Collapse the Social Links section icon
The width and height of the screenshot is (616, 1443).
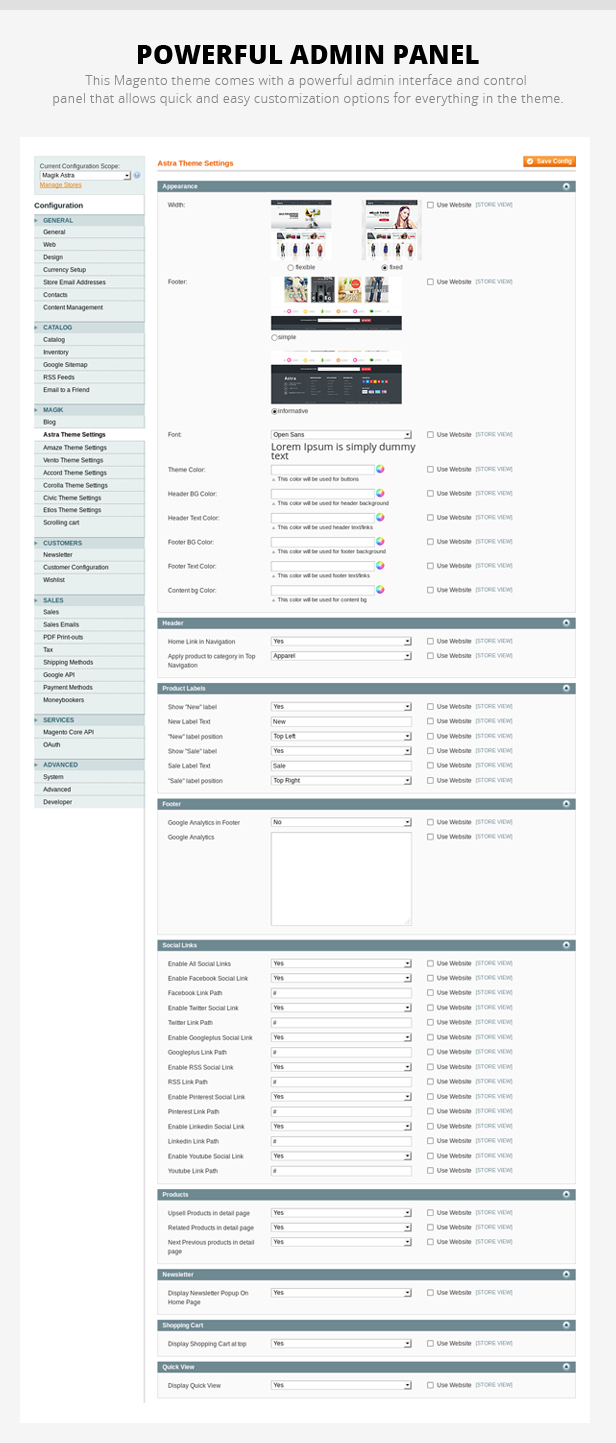(567, 945)
